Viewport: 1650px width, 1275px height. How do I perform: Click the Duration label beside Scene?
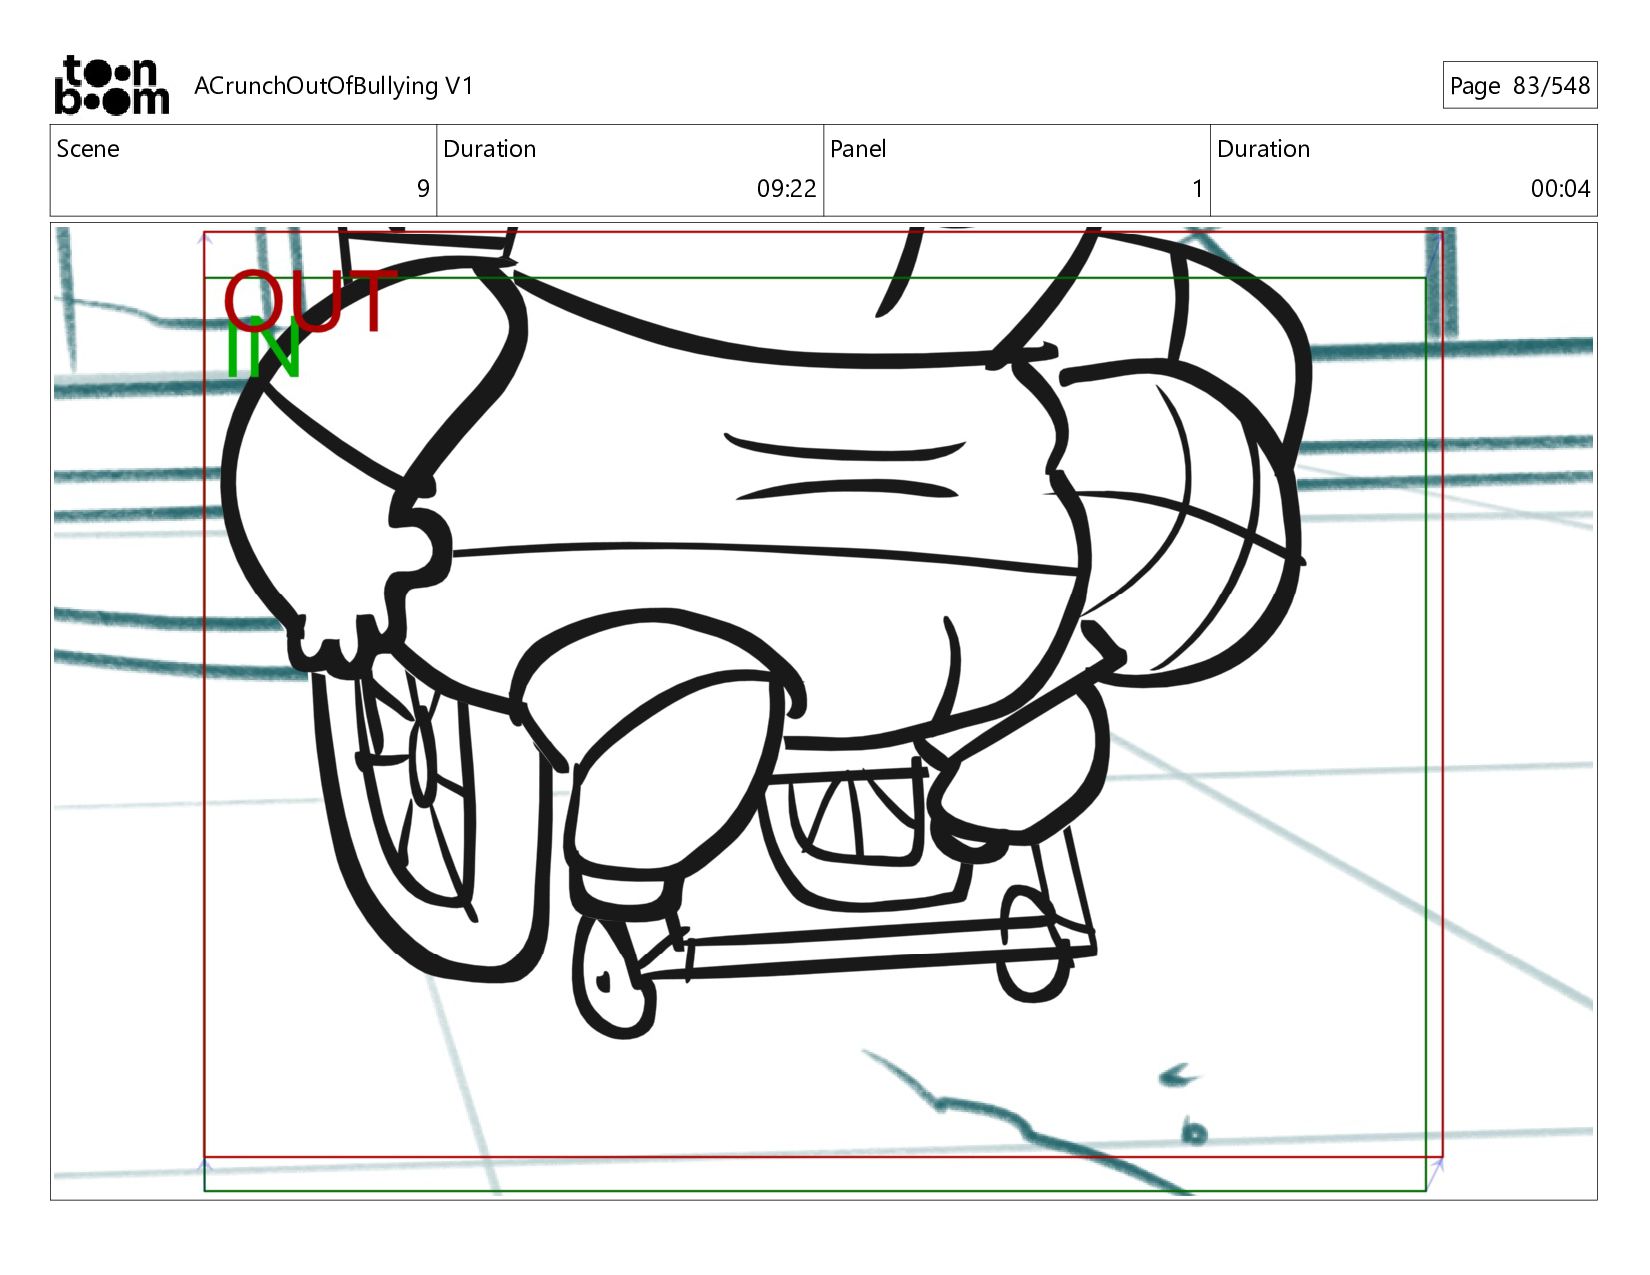tap(489, 149)
